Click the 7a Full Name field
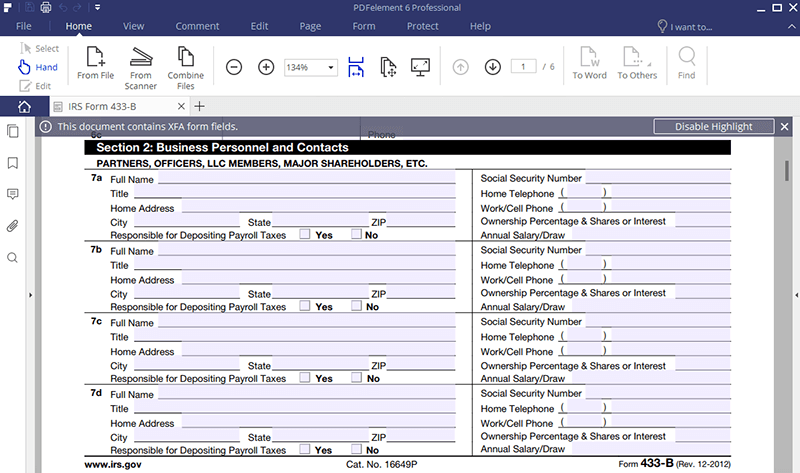The height and width of the screenshot is (473, 800). coord(306,178)
